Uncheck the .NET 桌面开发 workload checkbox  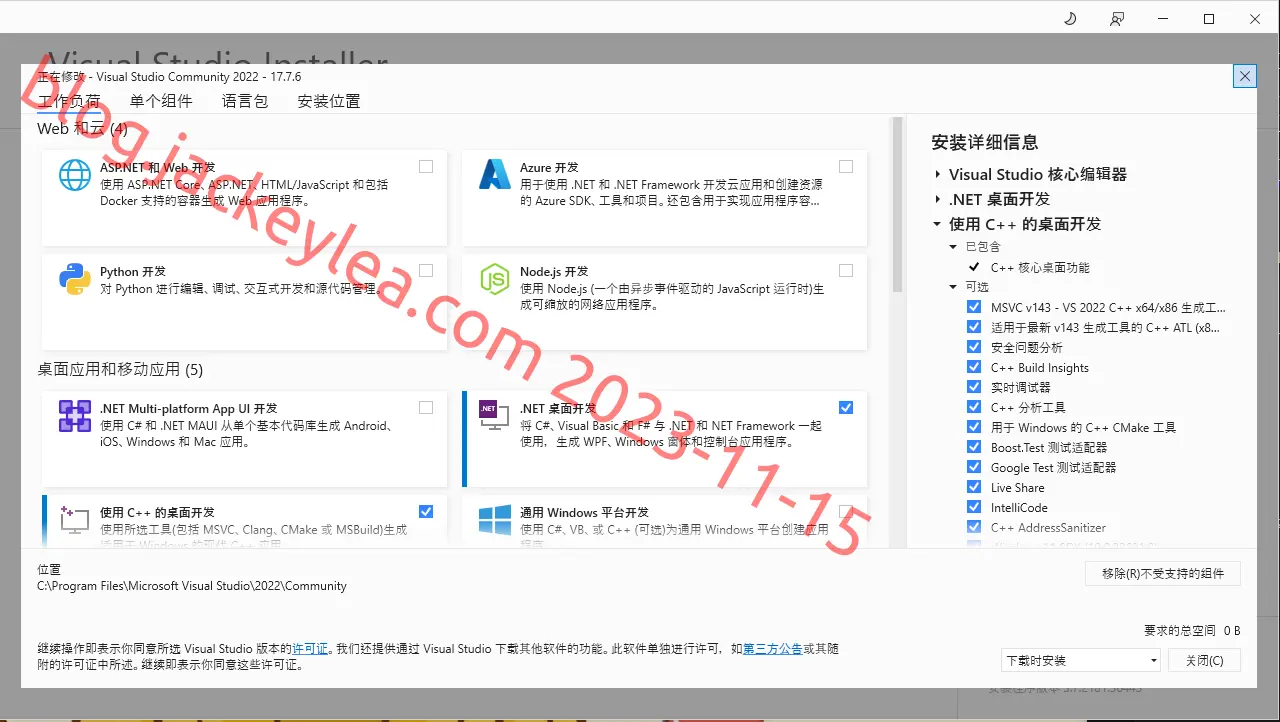[x=846, y=408]
